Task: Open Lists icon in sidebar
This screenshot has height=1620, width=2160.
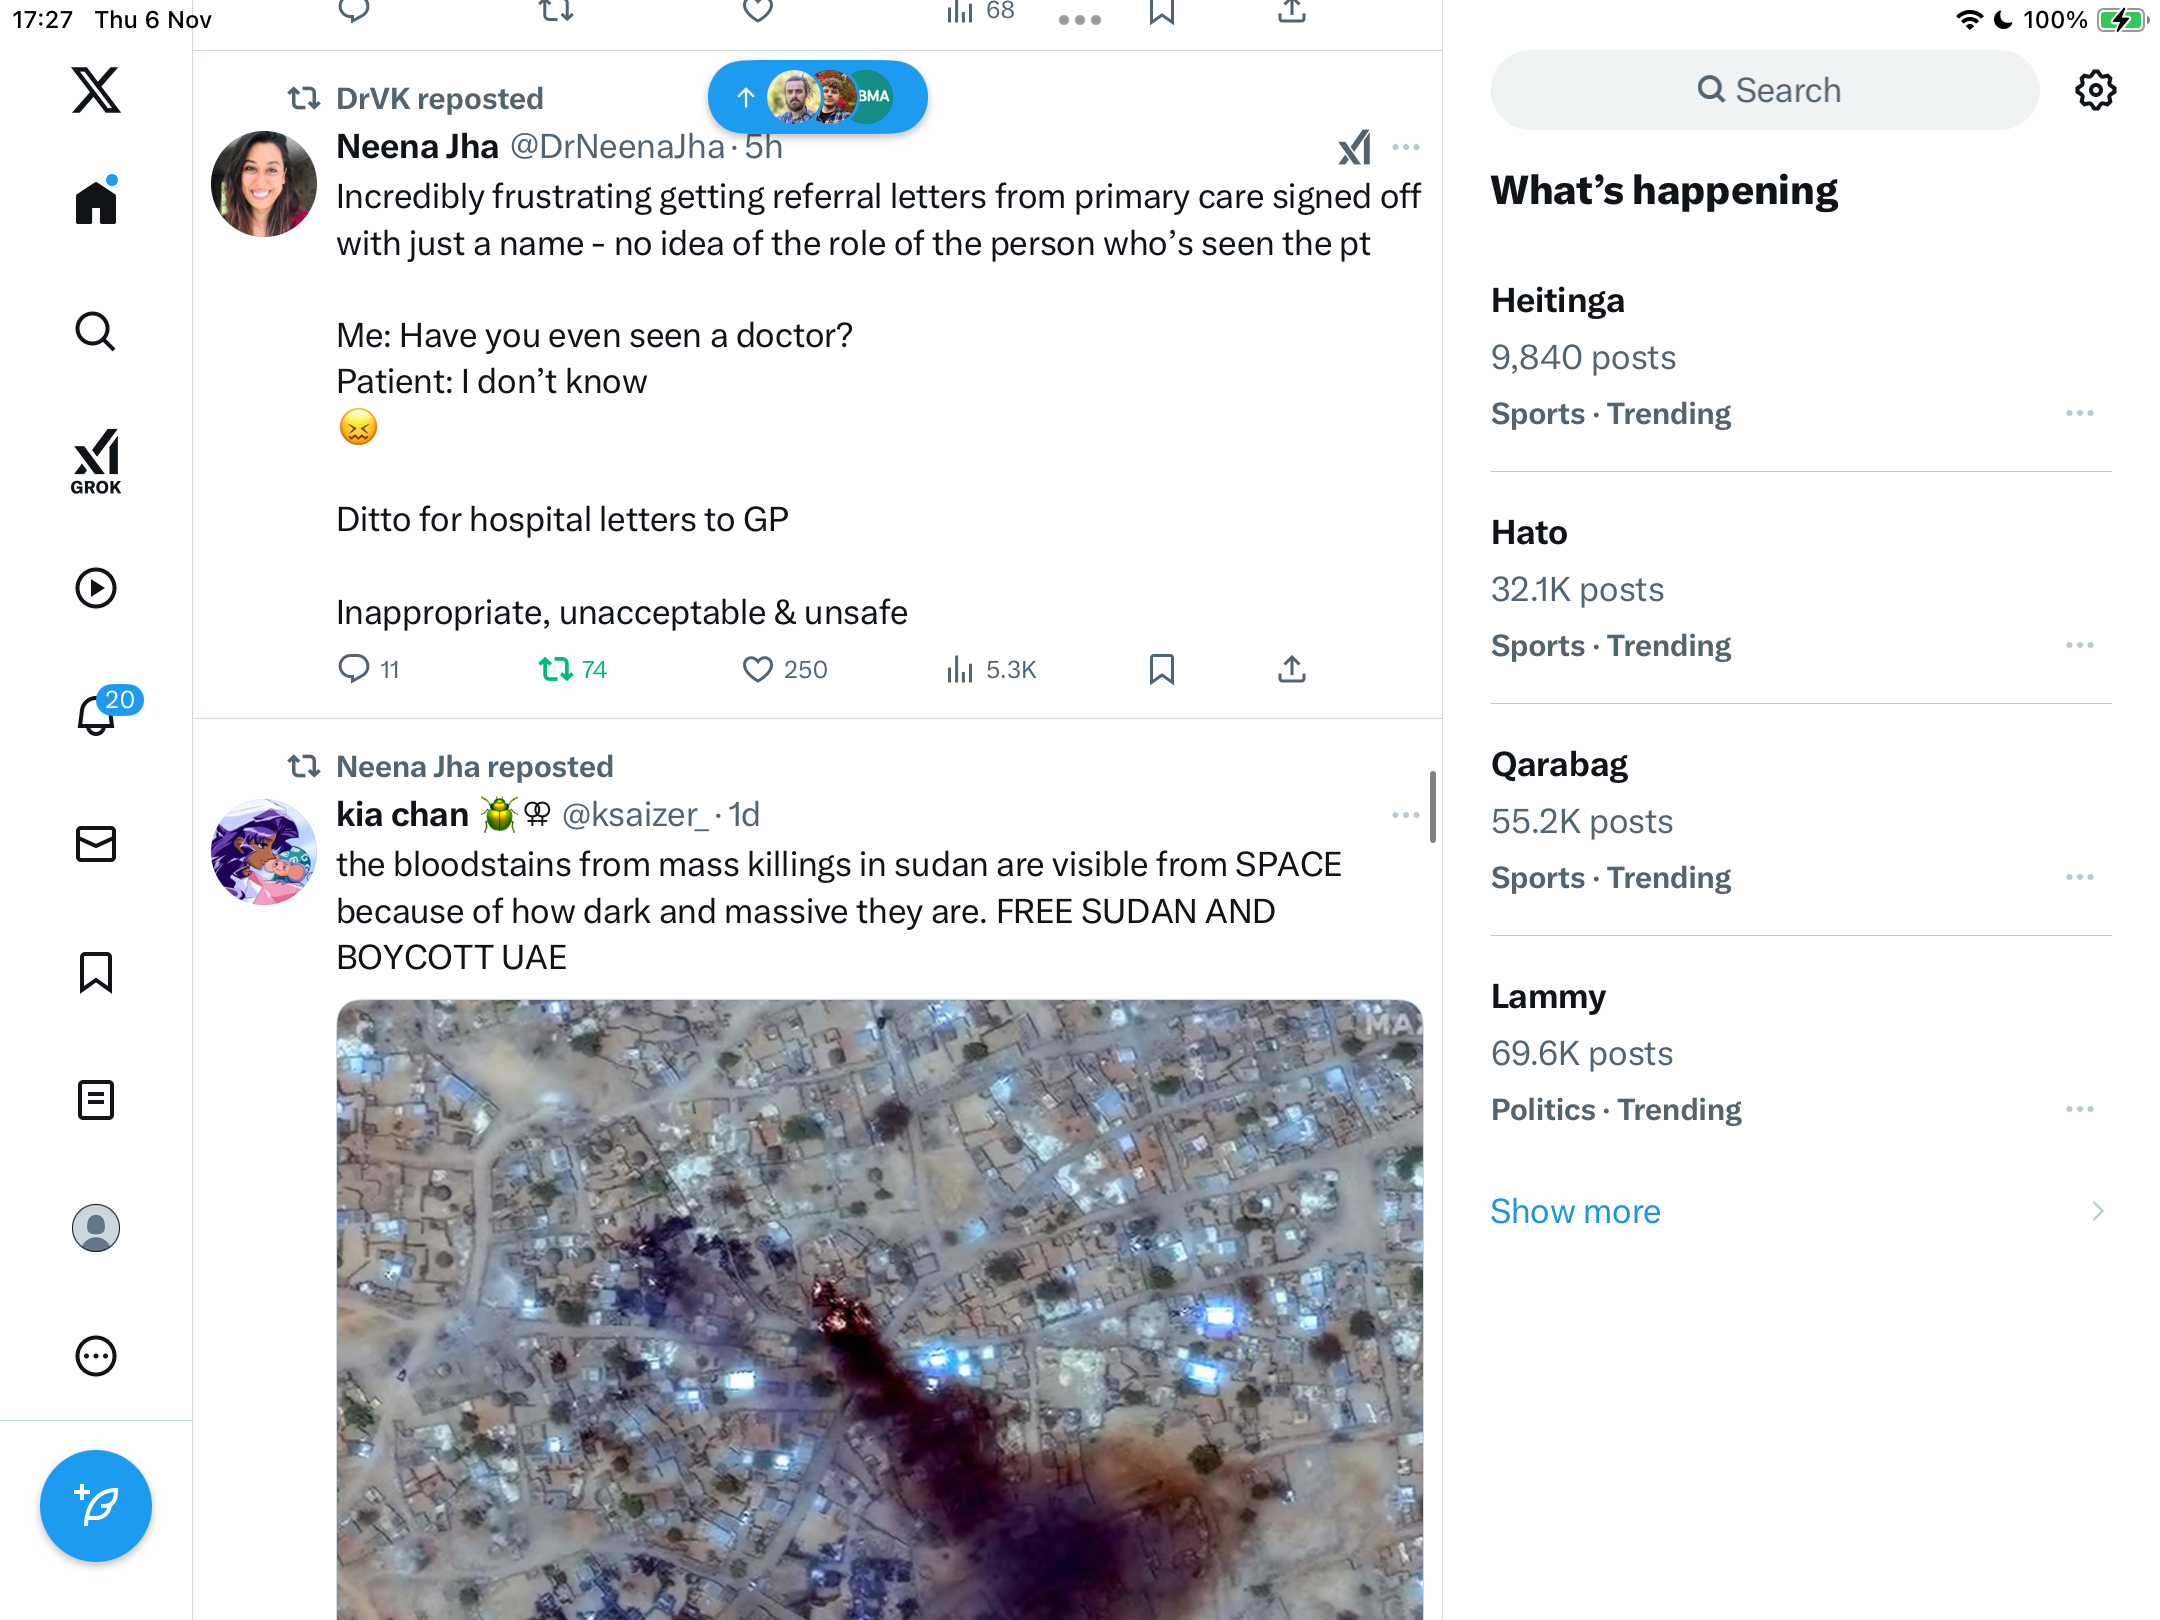Action: (x=96, y=1100)
